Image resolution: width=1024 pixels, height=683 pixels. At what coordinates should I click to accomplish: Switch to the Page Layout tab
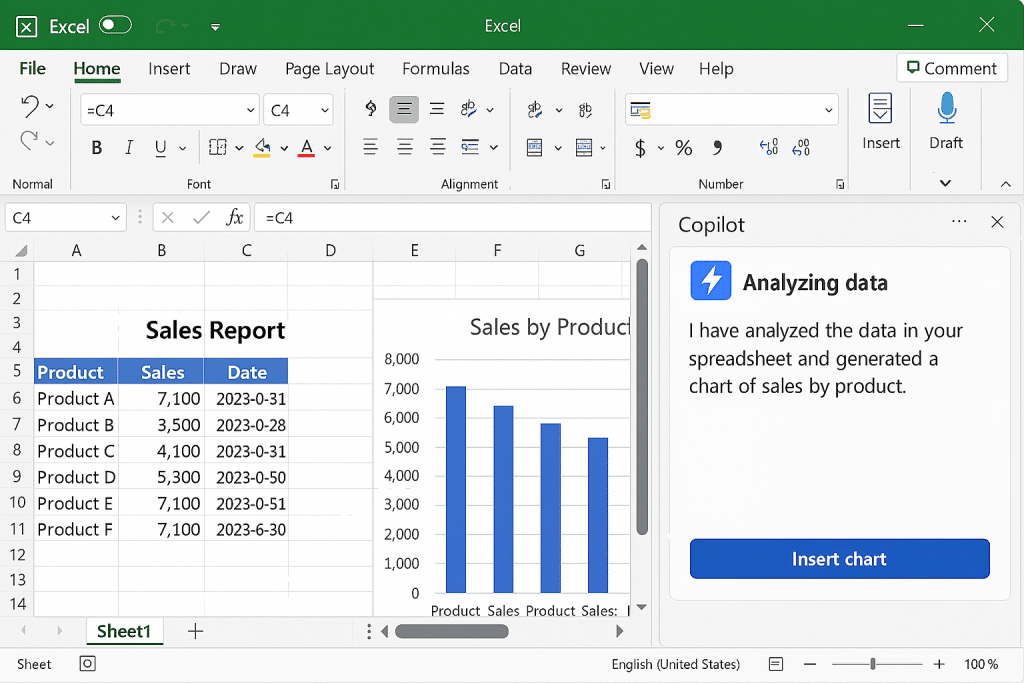click(329, 68)
